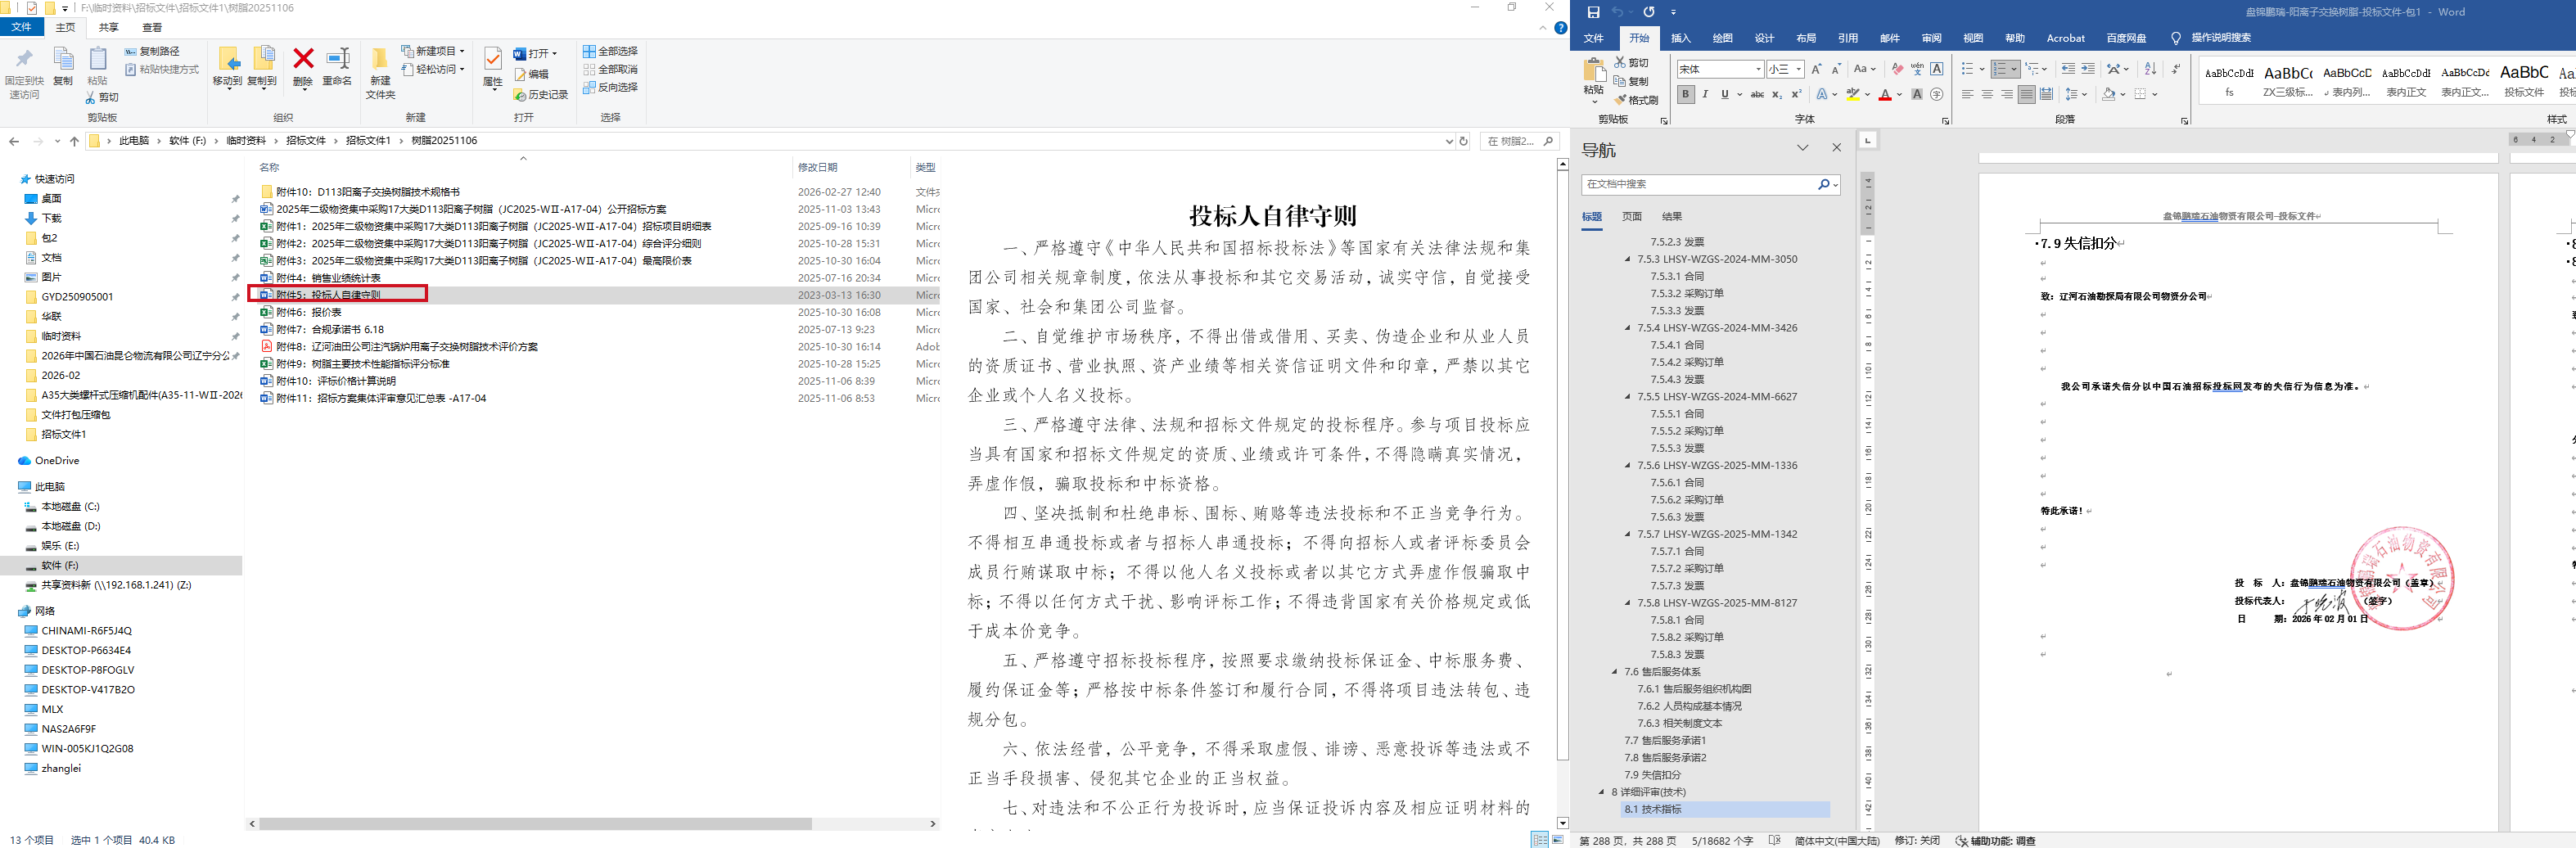Collapse 7.5.3 LHSY-WZGS-2024-MM-3050 heading in Navigation
This screenshot has width=2576, height=848.
click(1628, 259)
